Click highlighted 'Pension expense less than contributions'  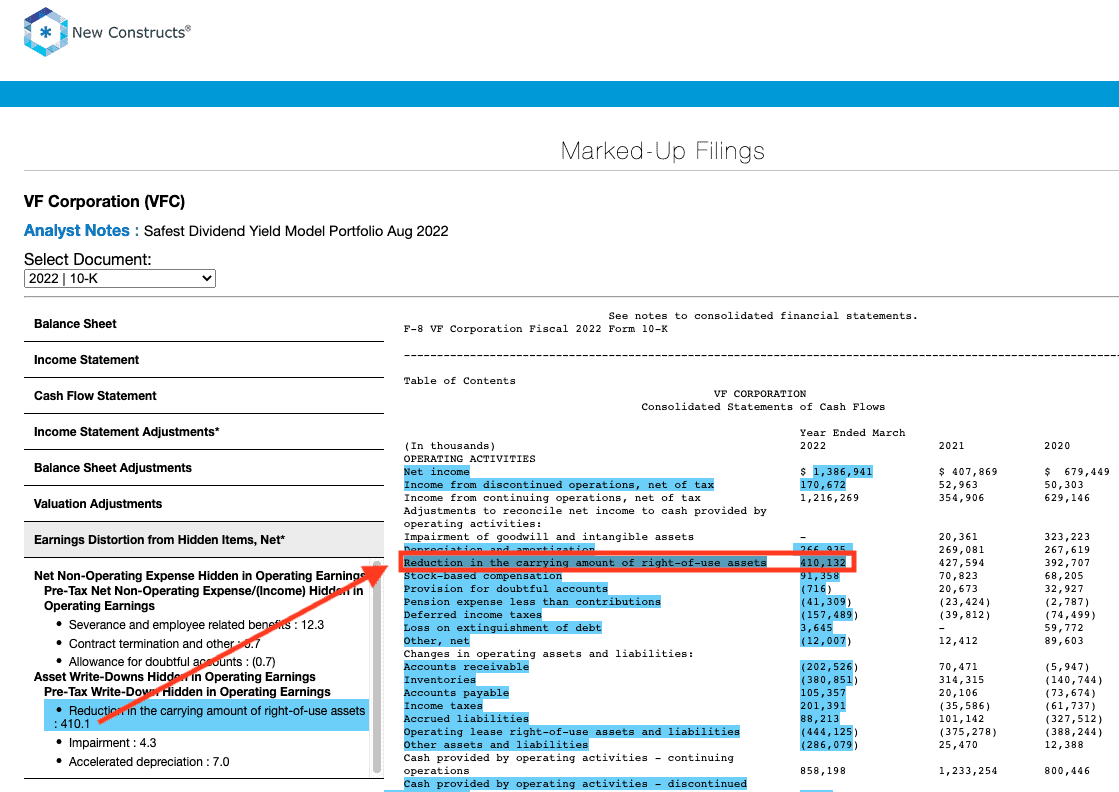tap(532, 601)
